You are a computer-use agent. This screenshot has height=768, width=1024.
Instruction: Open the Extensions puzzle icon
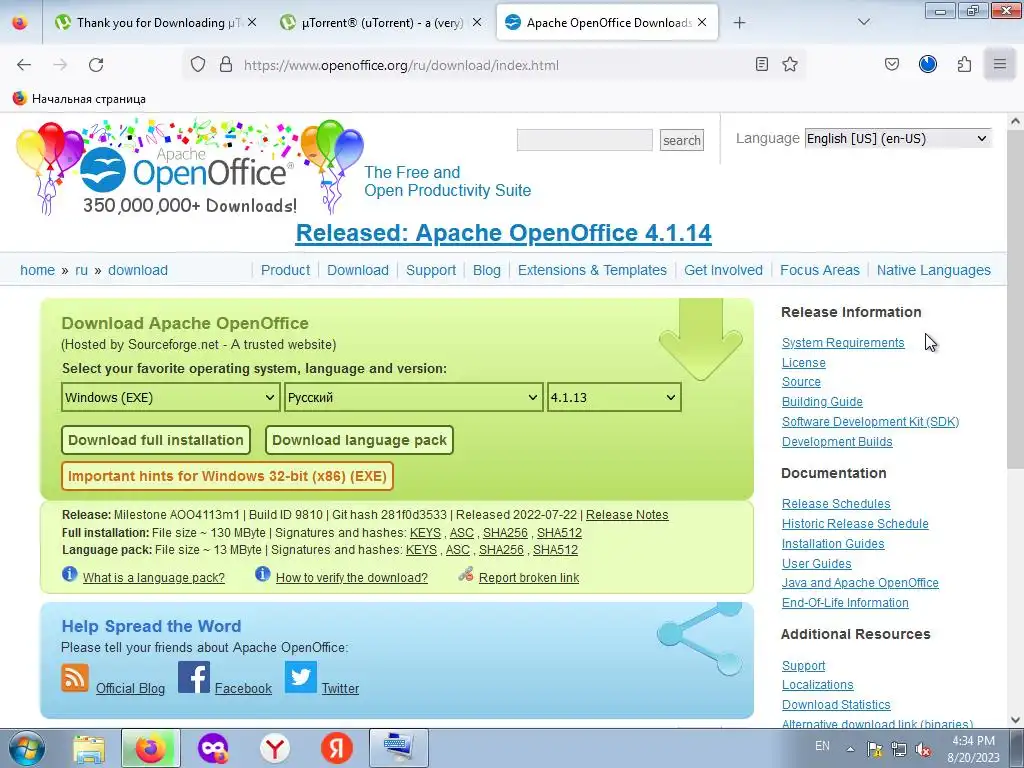click(x=964, y=65)
